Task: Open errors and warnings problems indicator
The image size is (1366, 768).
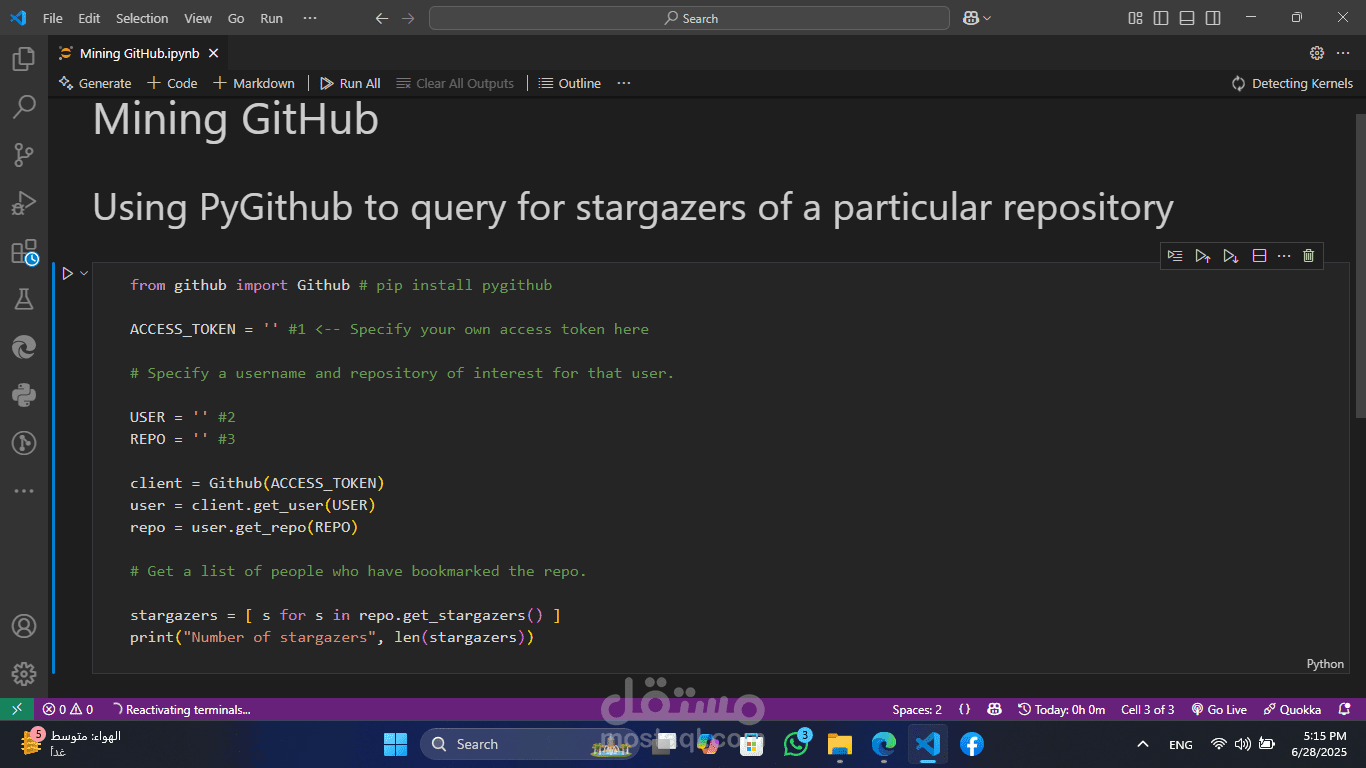Action: [68, 709]
